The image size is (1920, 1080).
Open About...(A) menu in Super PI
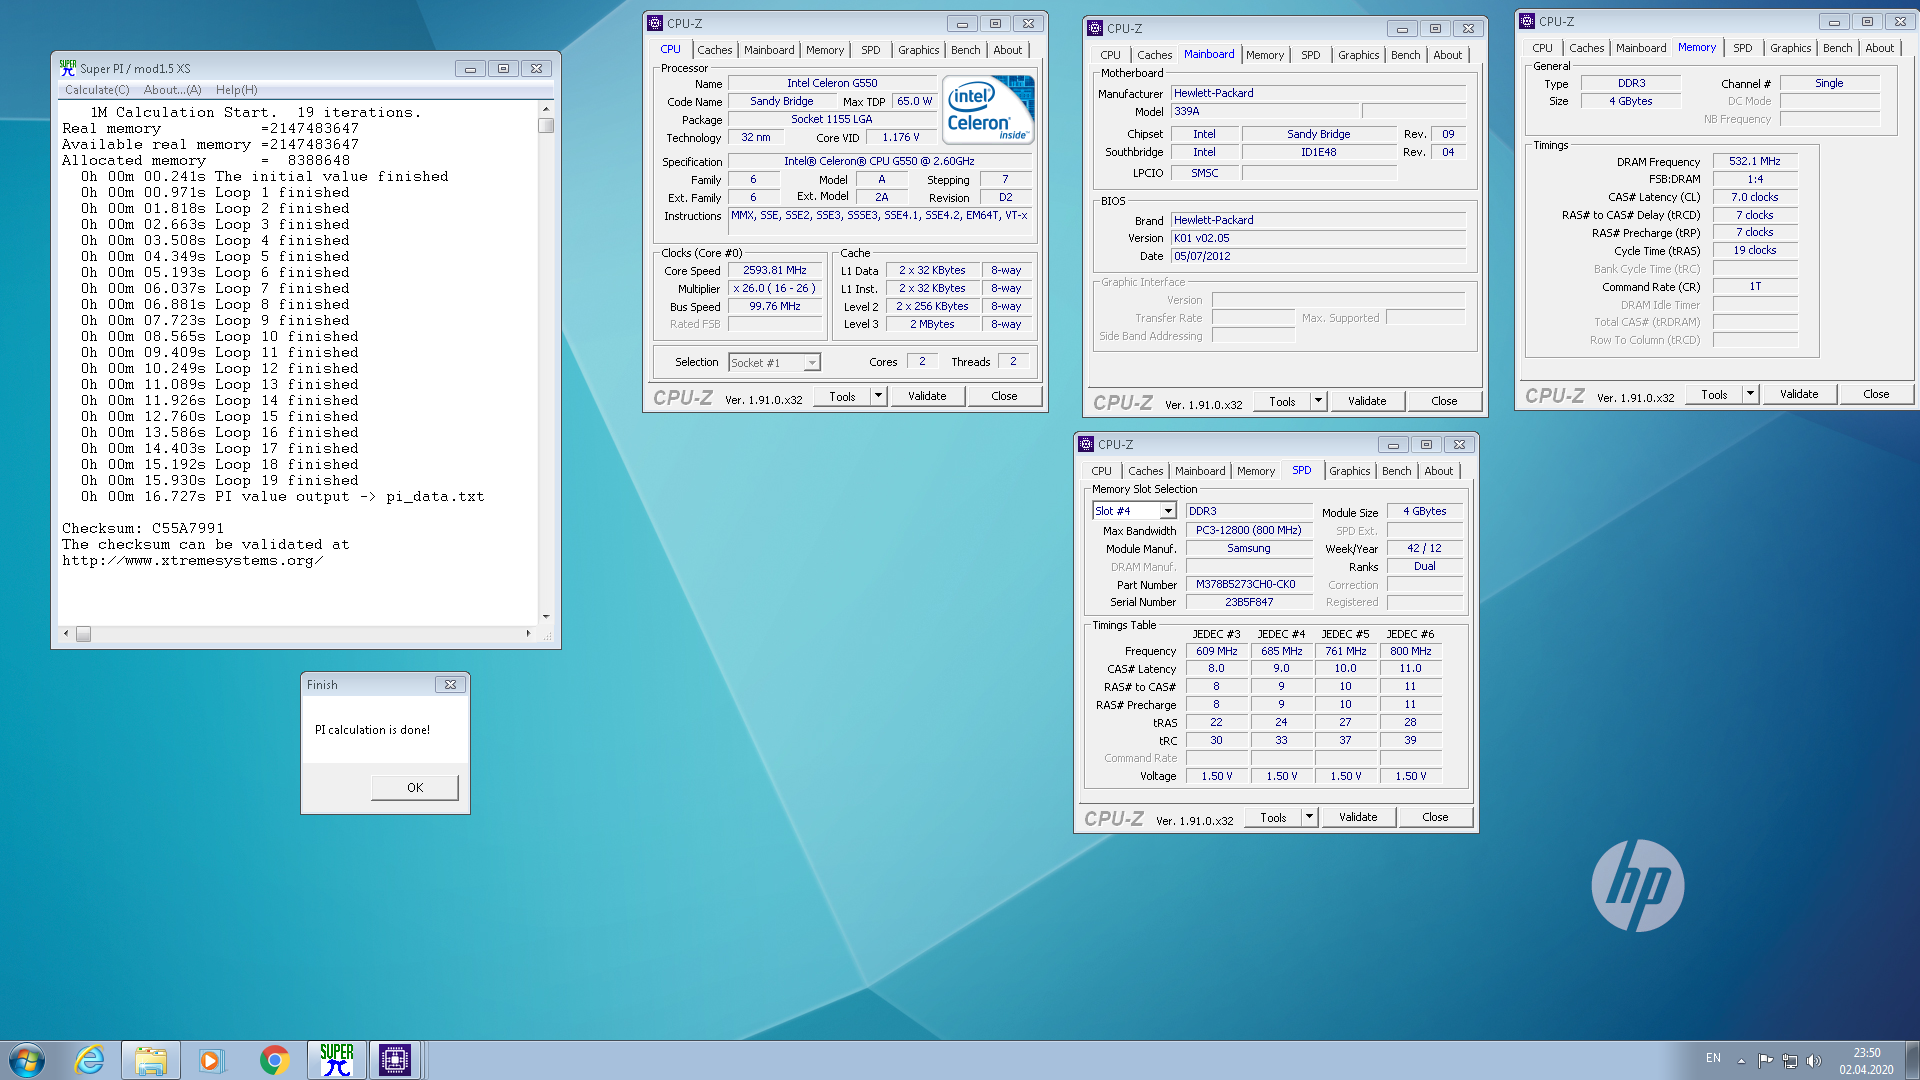[172, 90]
